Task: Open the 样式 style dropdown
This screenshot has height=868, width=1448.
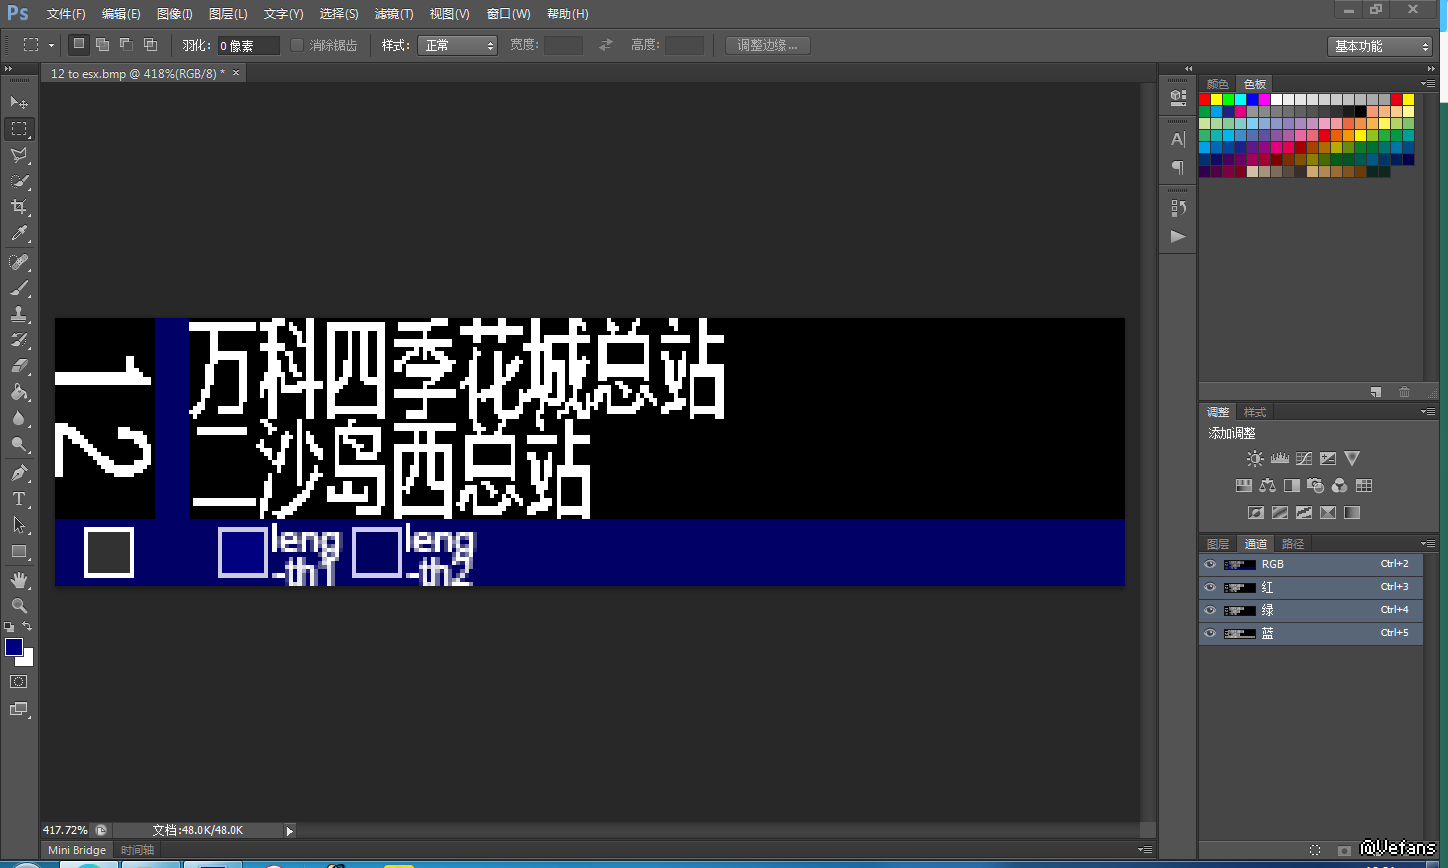Action: [457, 45]
